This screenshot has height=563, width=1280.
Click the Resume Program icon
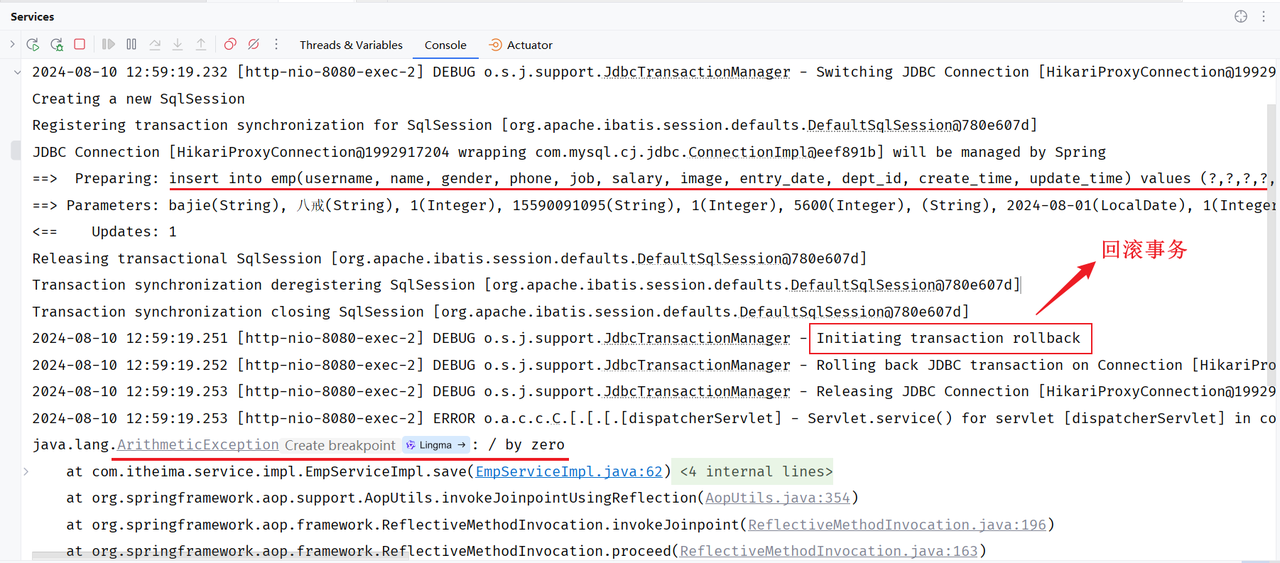tap(108, 45)
